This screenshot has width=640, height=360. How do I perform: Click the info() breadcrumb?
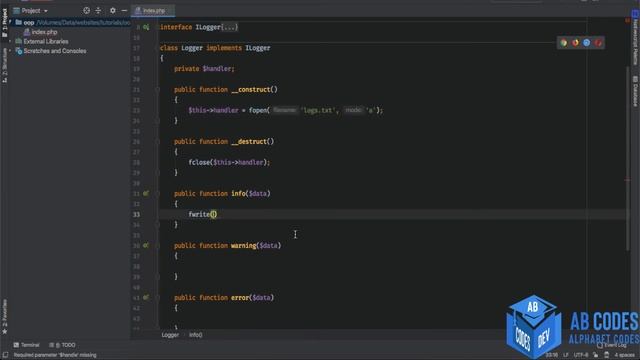[195, 335]
